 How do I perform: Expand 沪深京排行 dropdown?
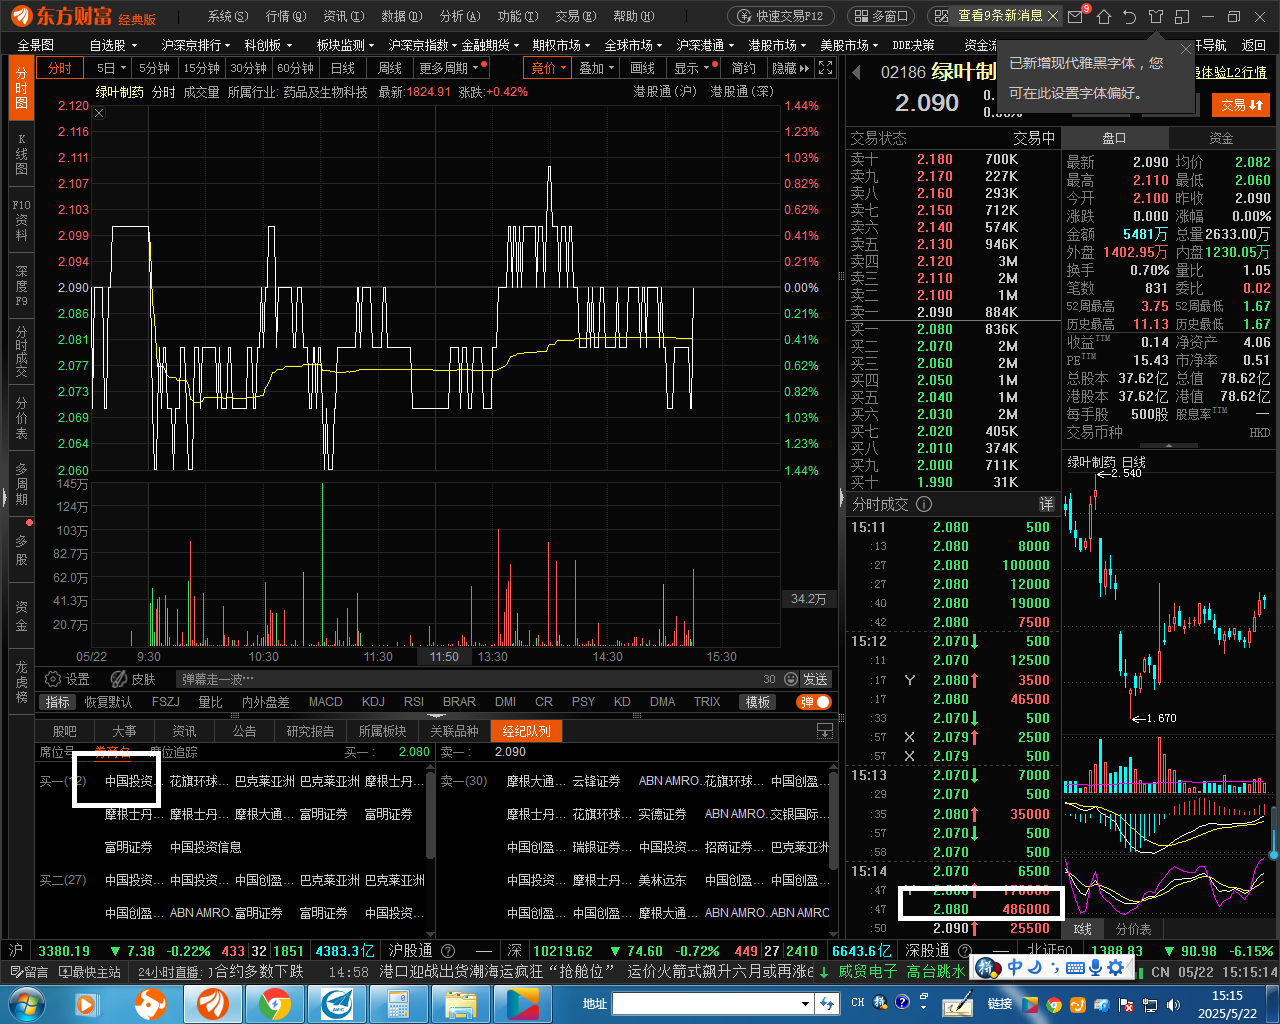pos(196,45)
